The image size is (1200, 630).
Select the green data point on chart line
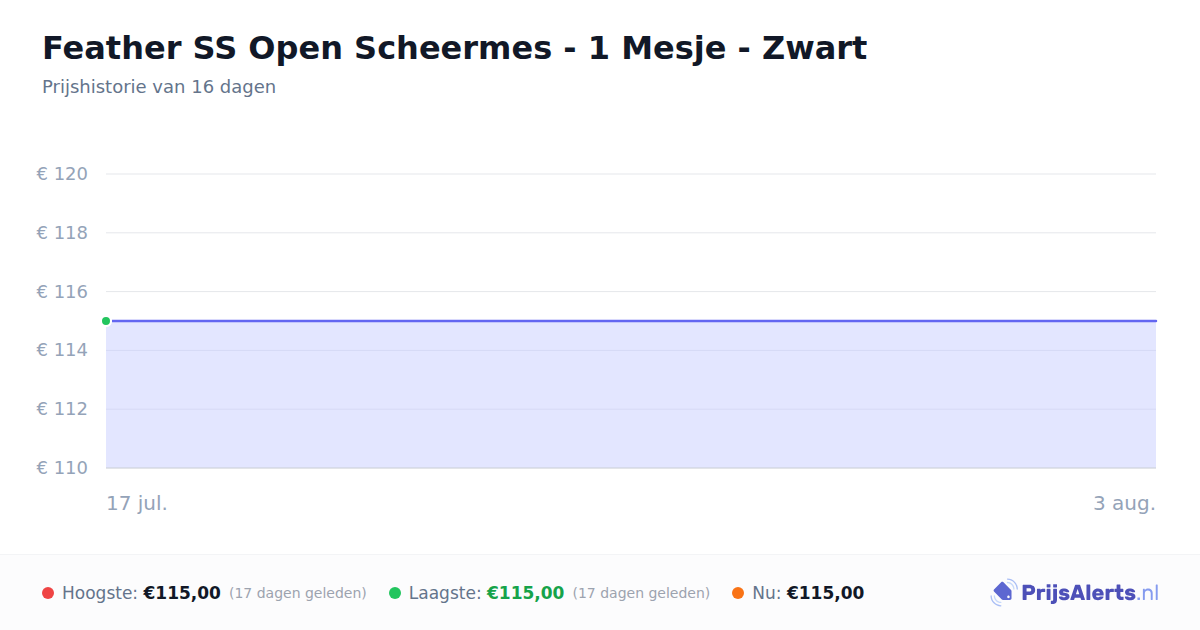[106, 321]
